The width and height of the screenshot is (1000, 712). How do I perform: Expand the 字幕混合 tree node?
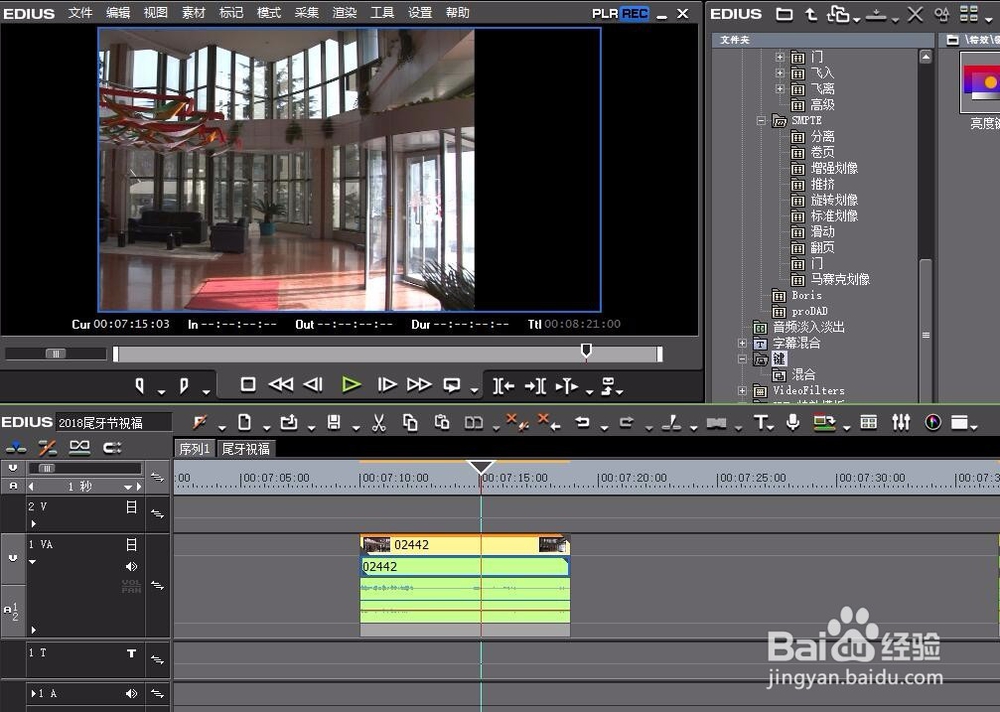click(x=743, y=343)
